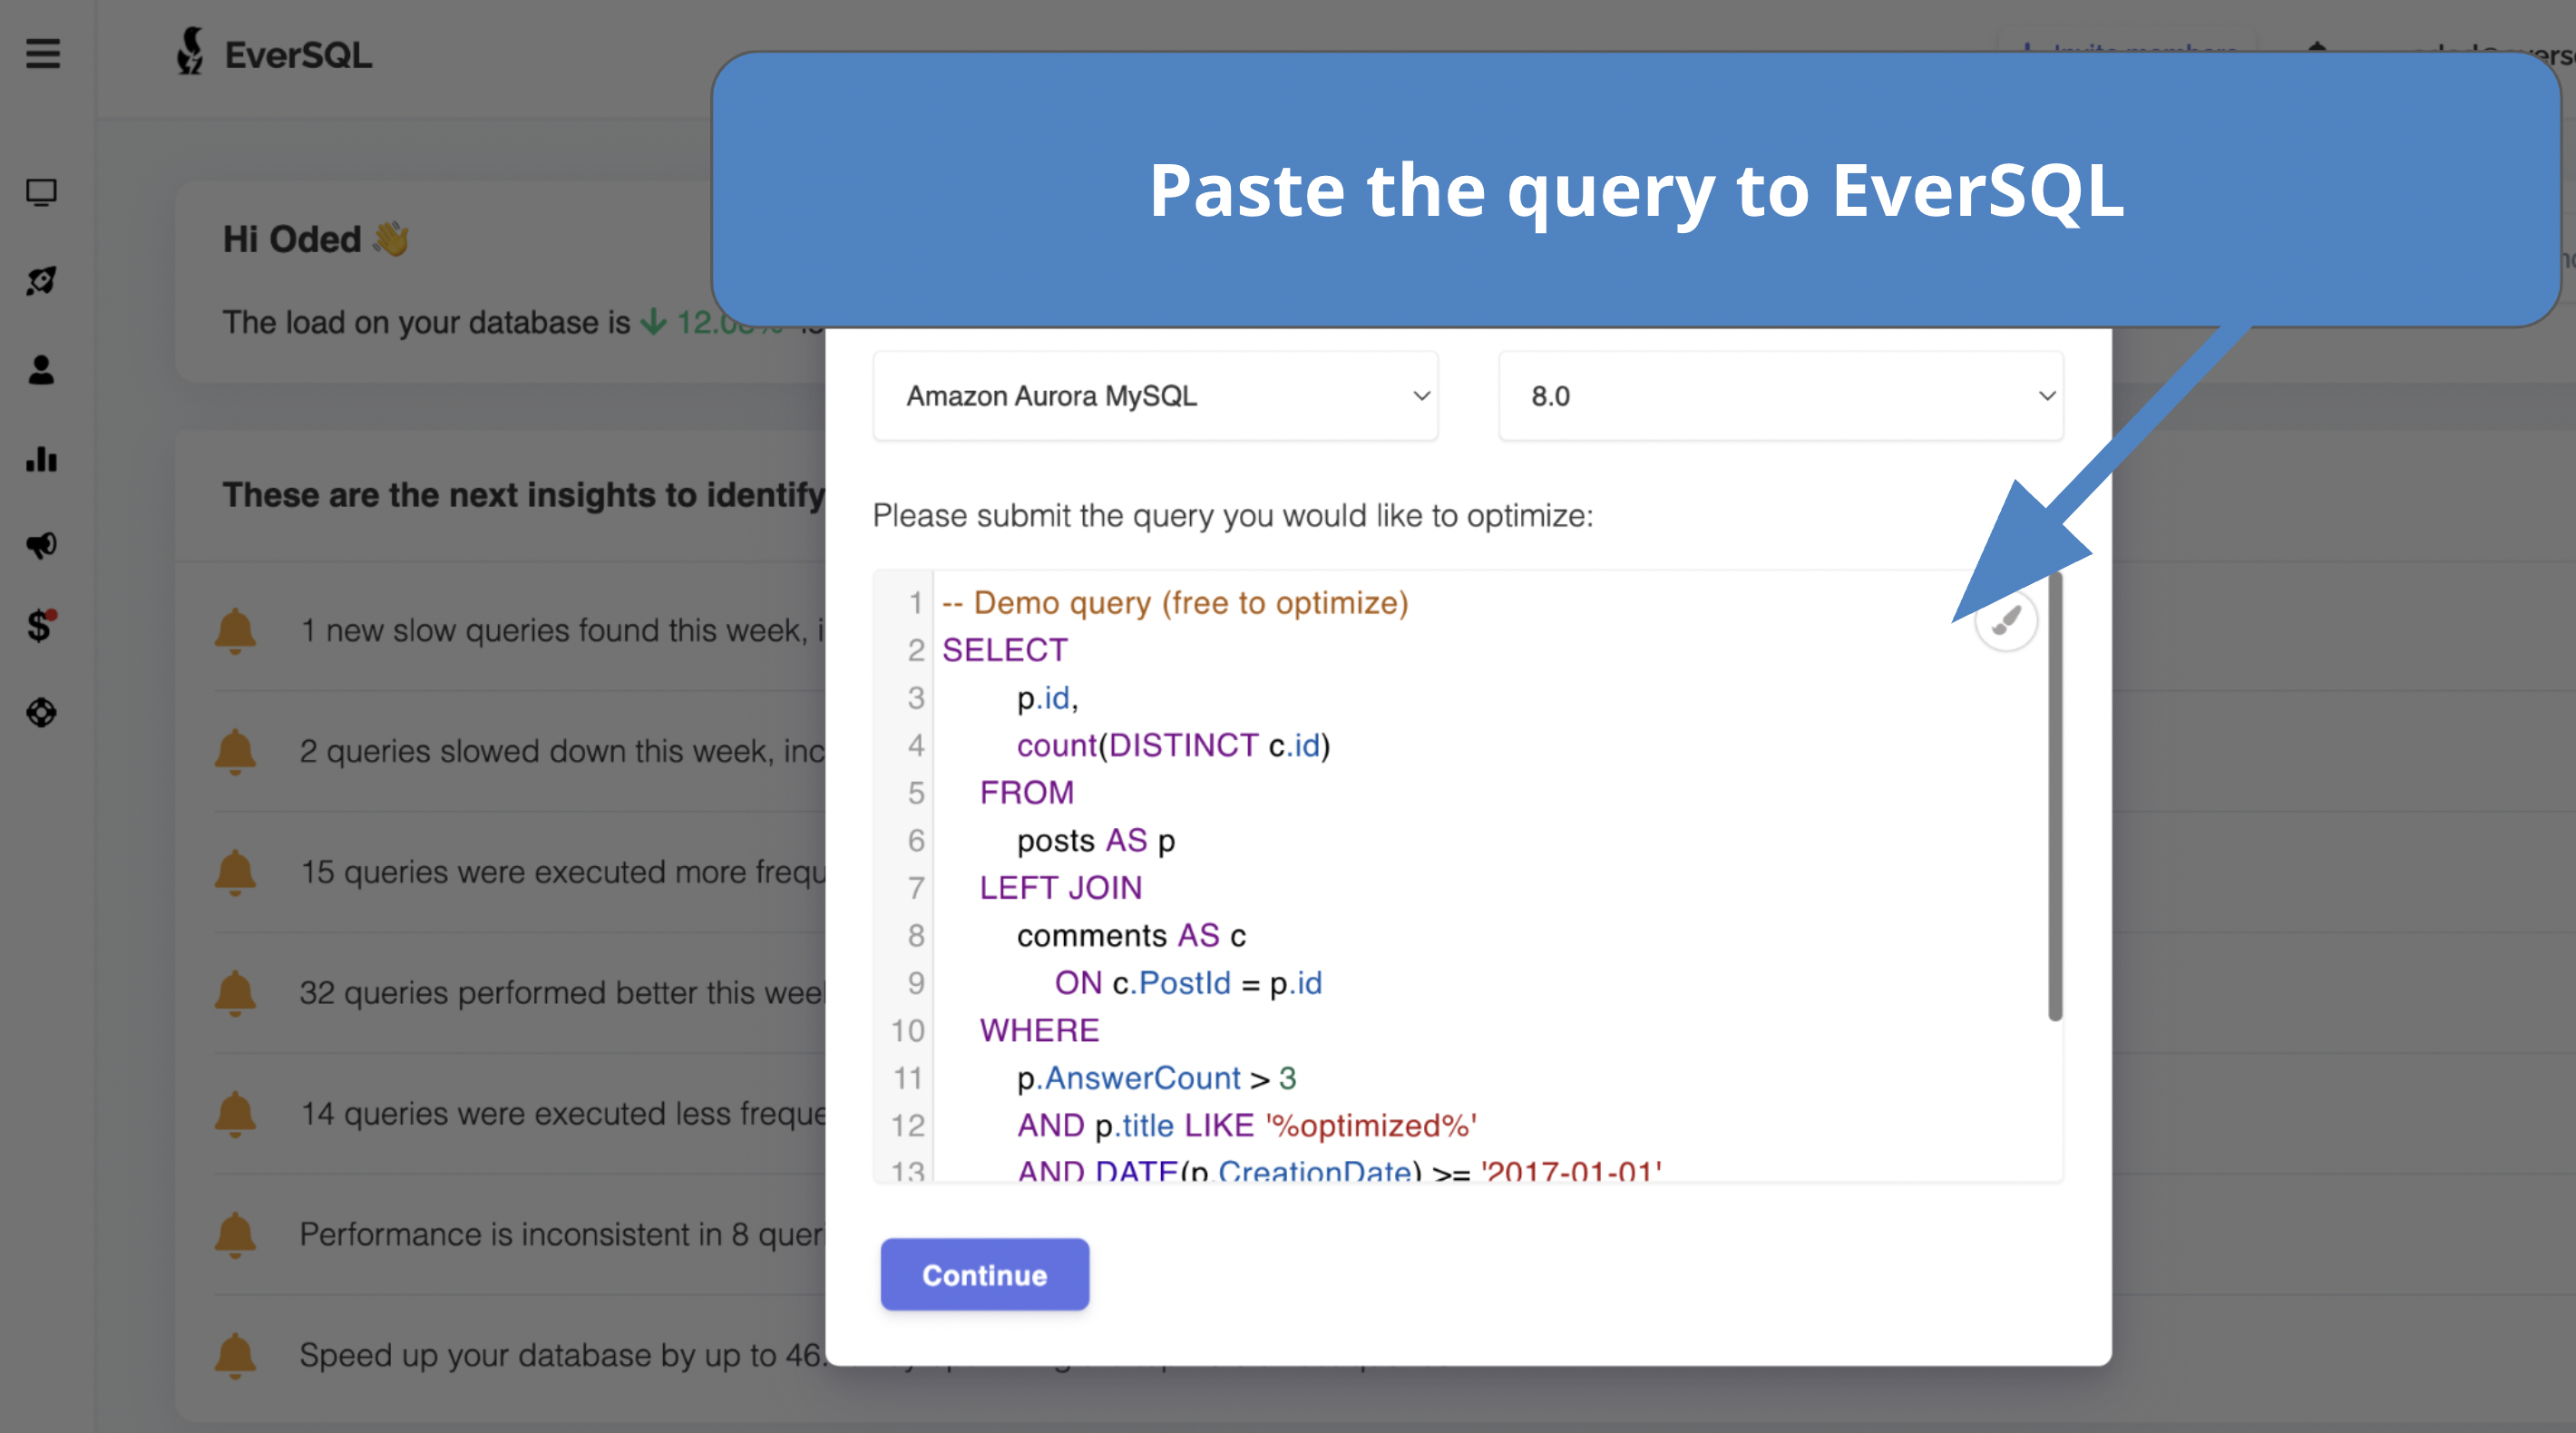The image size is (2576, 1433).
Task: Click bell icon for speed up database
Action: click(x=235, y=1356)
